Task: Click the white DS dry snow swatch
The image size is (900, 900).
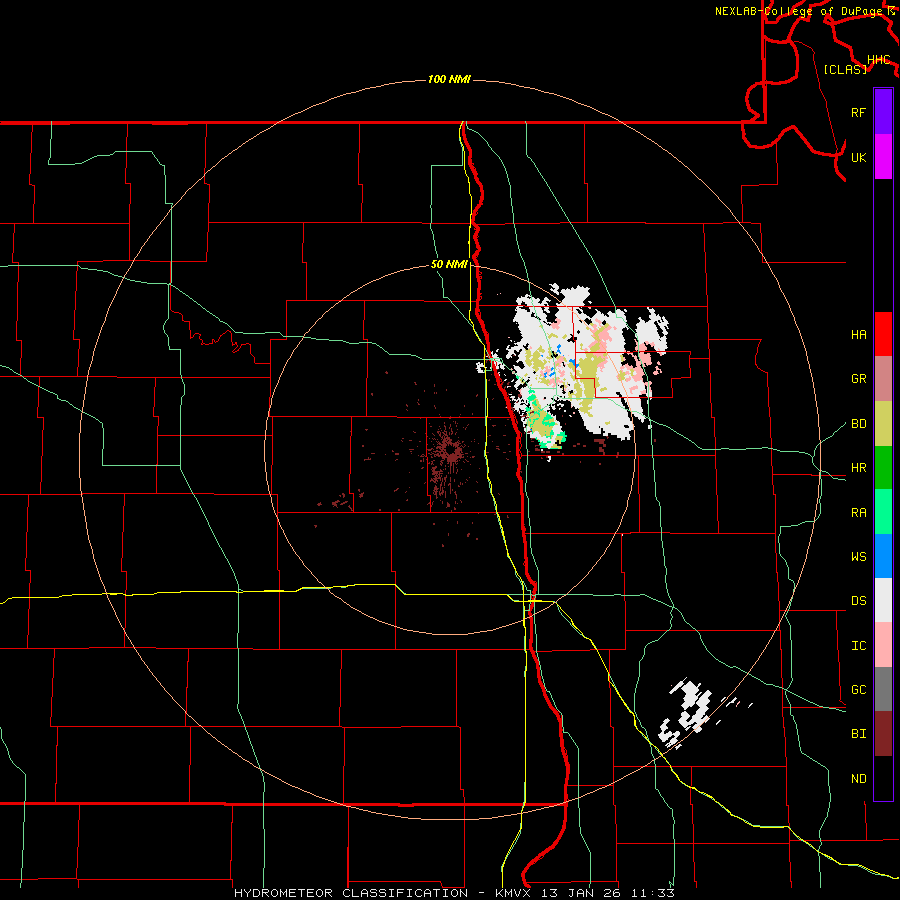Action: (x=883, y=600)
